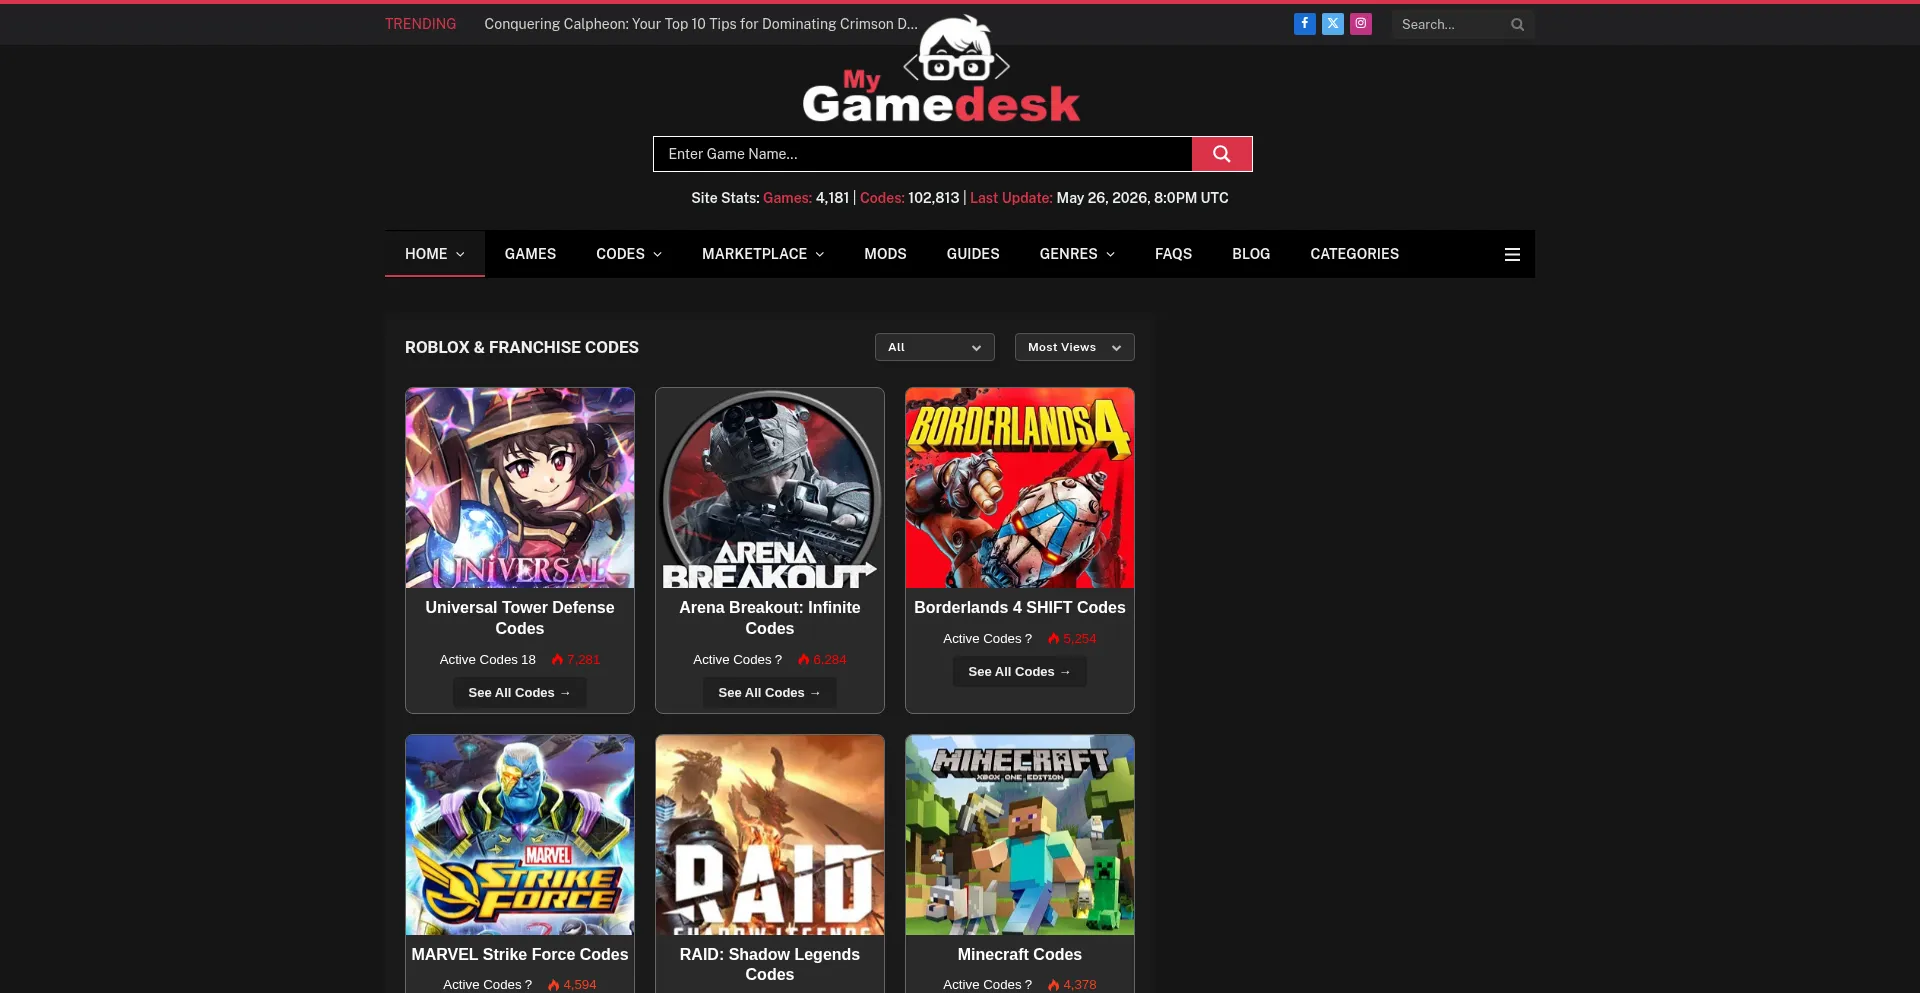1920x993 pixels.
Task: Click See All Codes for Borderlands 4
Action: pyautogui.click(x=1019, y=672)
